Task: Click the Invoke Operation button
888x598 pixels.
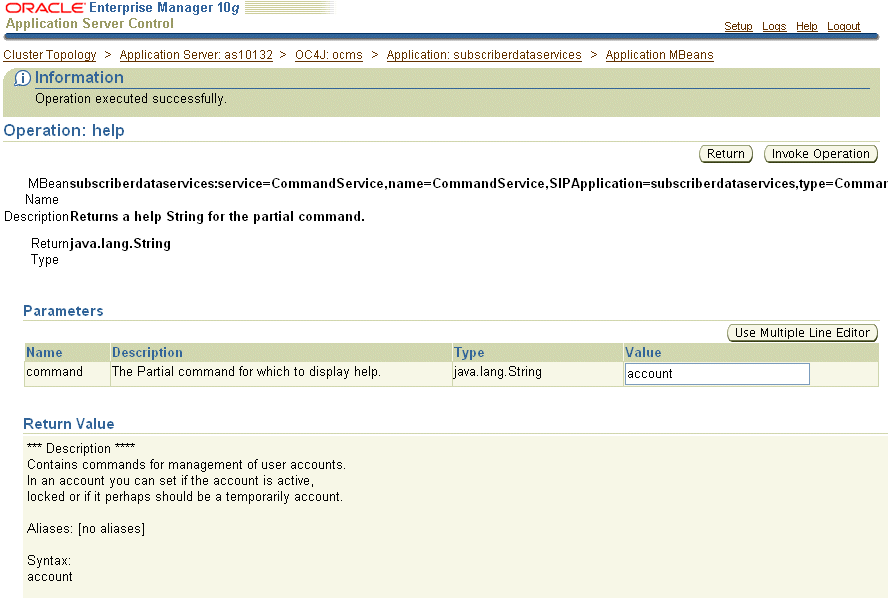Action: (821, 154)
